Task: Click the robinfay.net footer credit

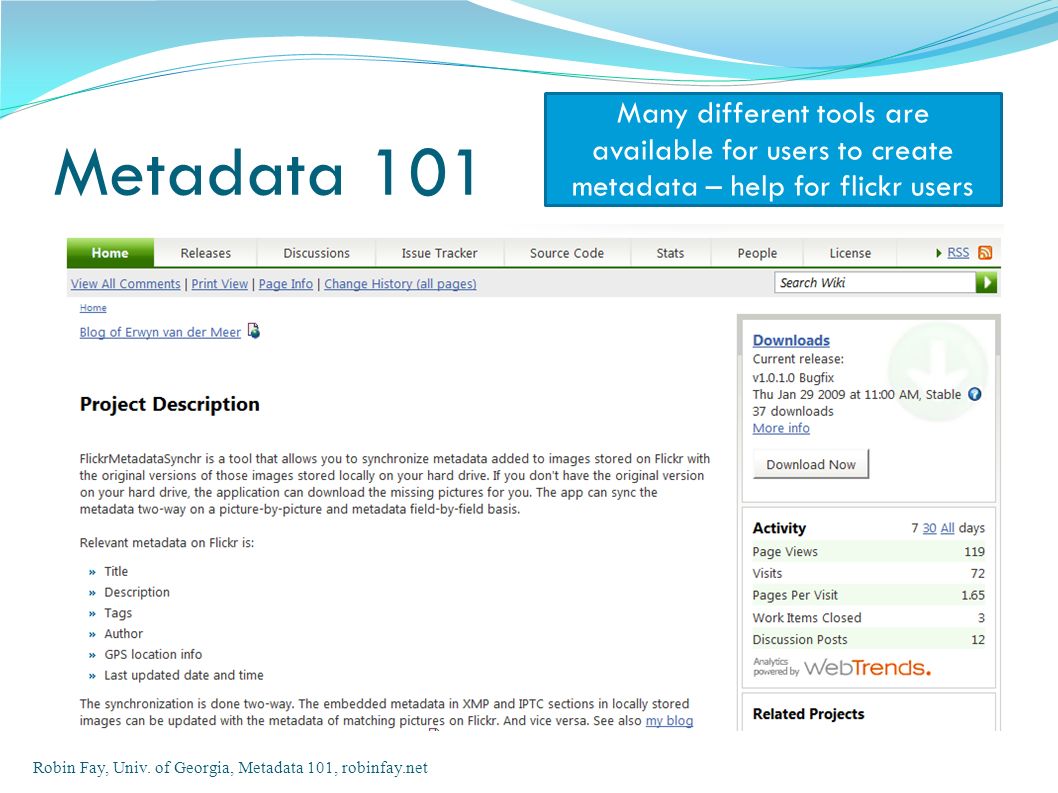Action: pyautogui.click(x=384, y=767)
